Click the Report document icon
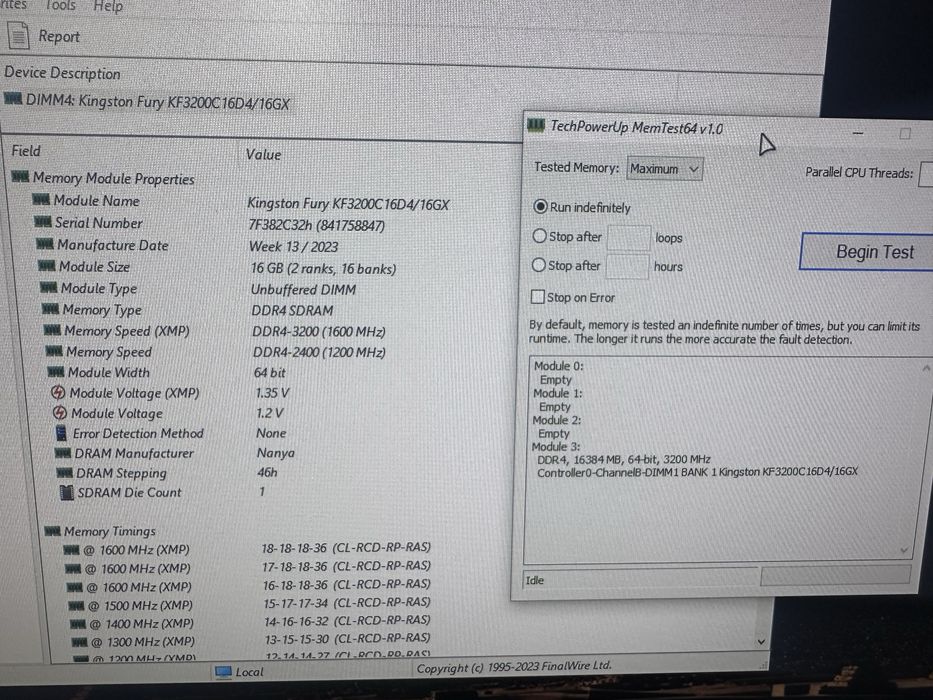The width and height of the screenshot is (933, 700). (18, 35)
